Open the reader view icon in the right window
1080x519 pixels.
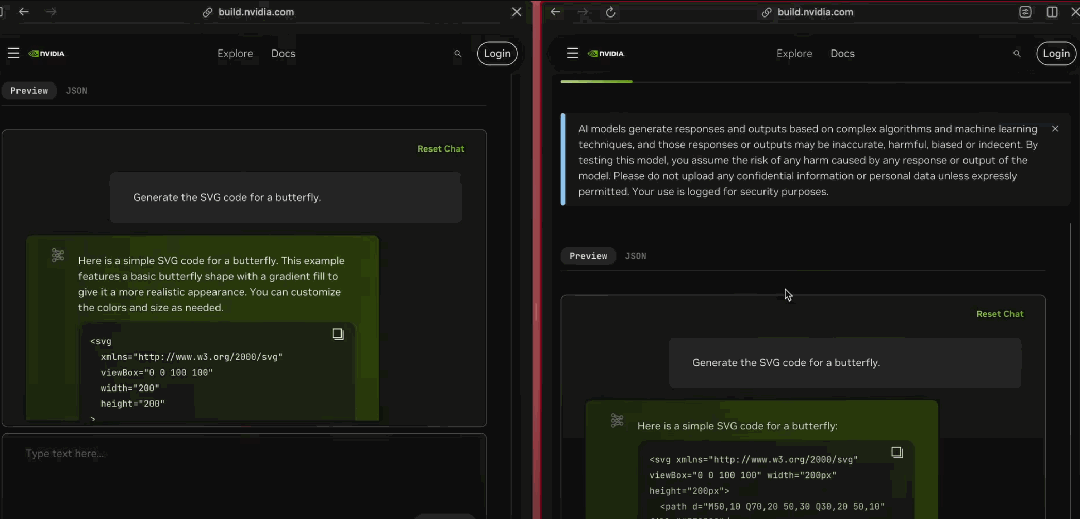(x=1026, y=12)
